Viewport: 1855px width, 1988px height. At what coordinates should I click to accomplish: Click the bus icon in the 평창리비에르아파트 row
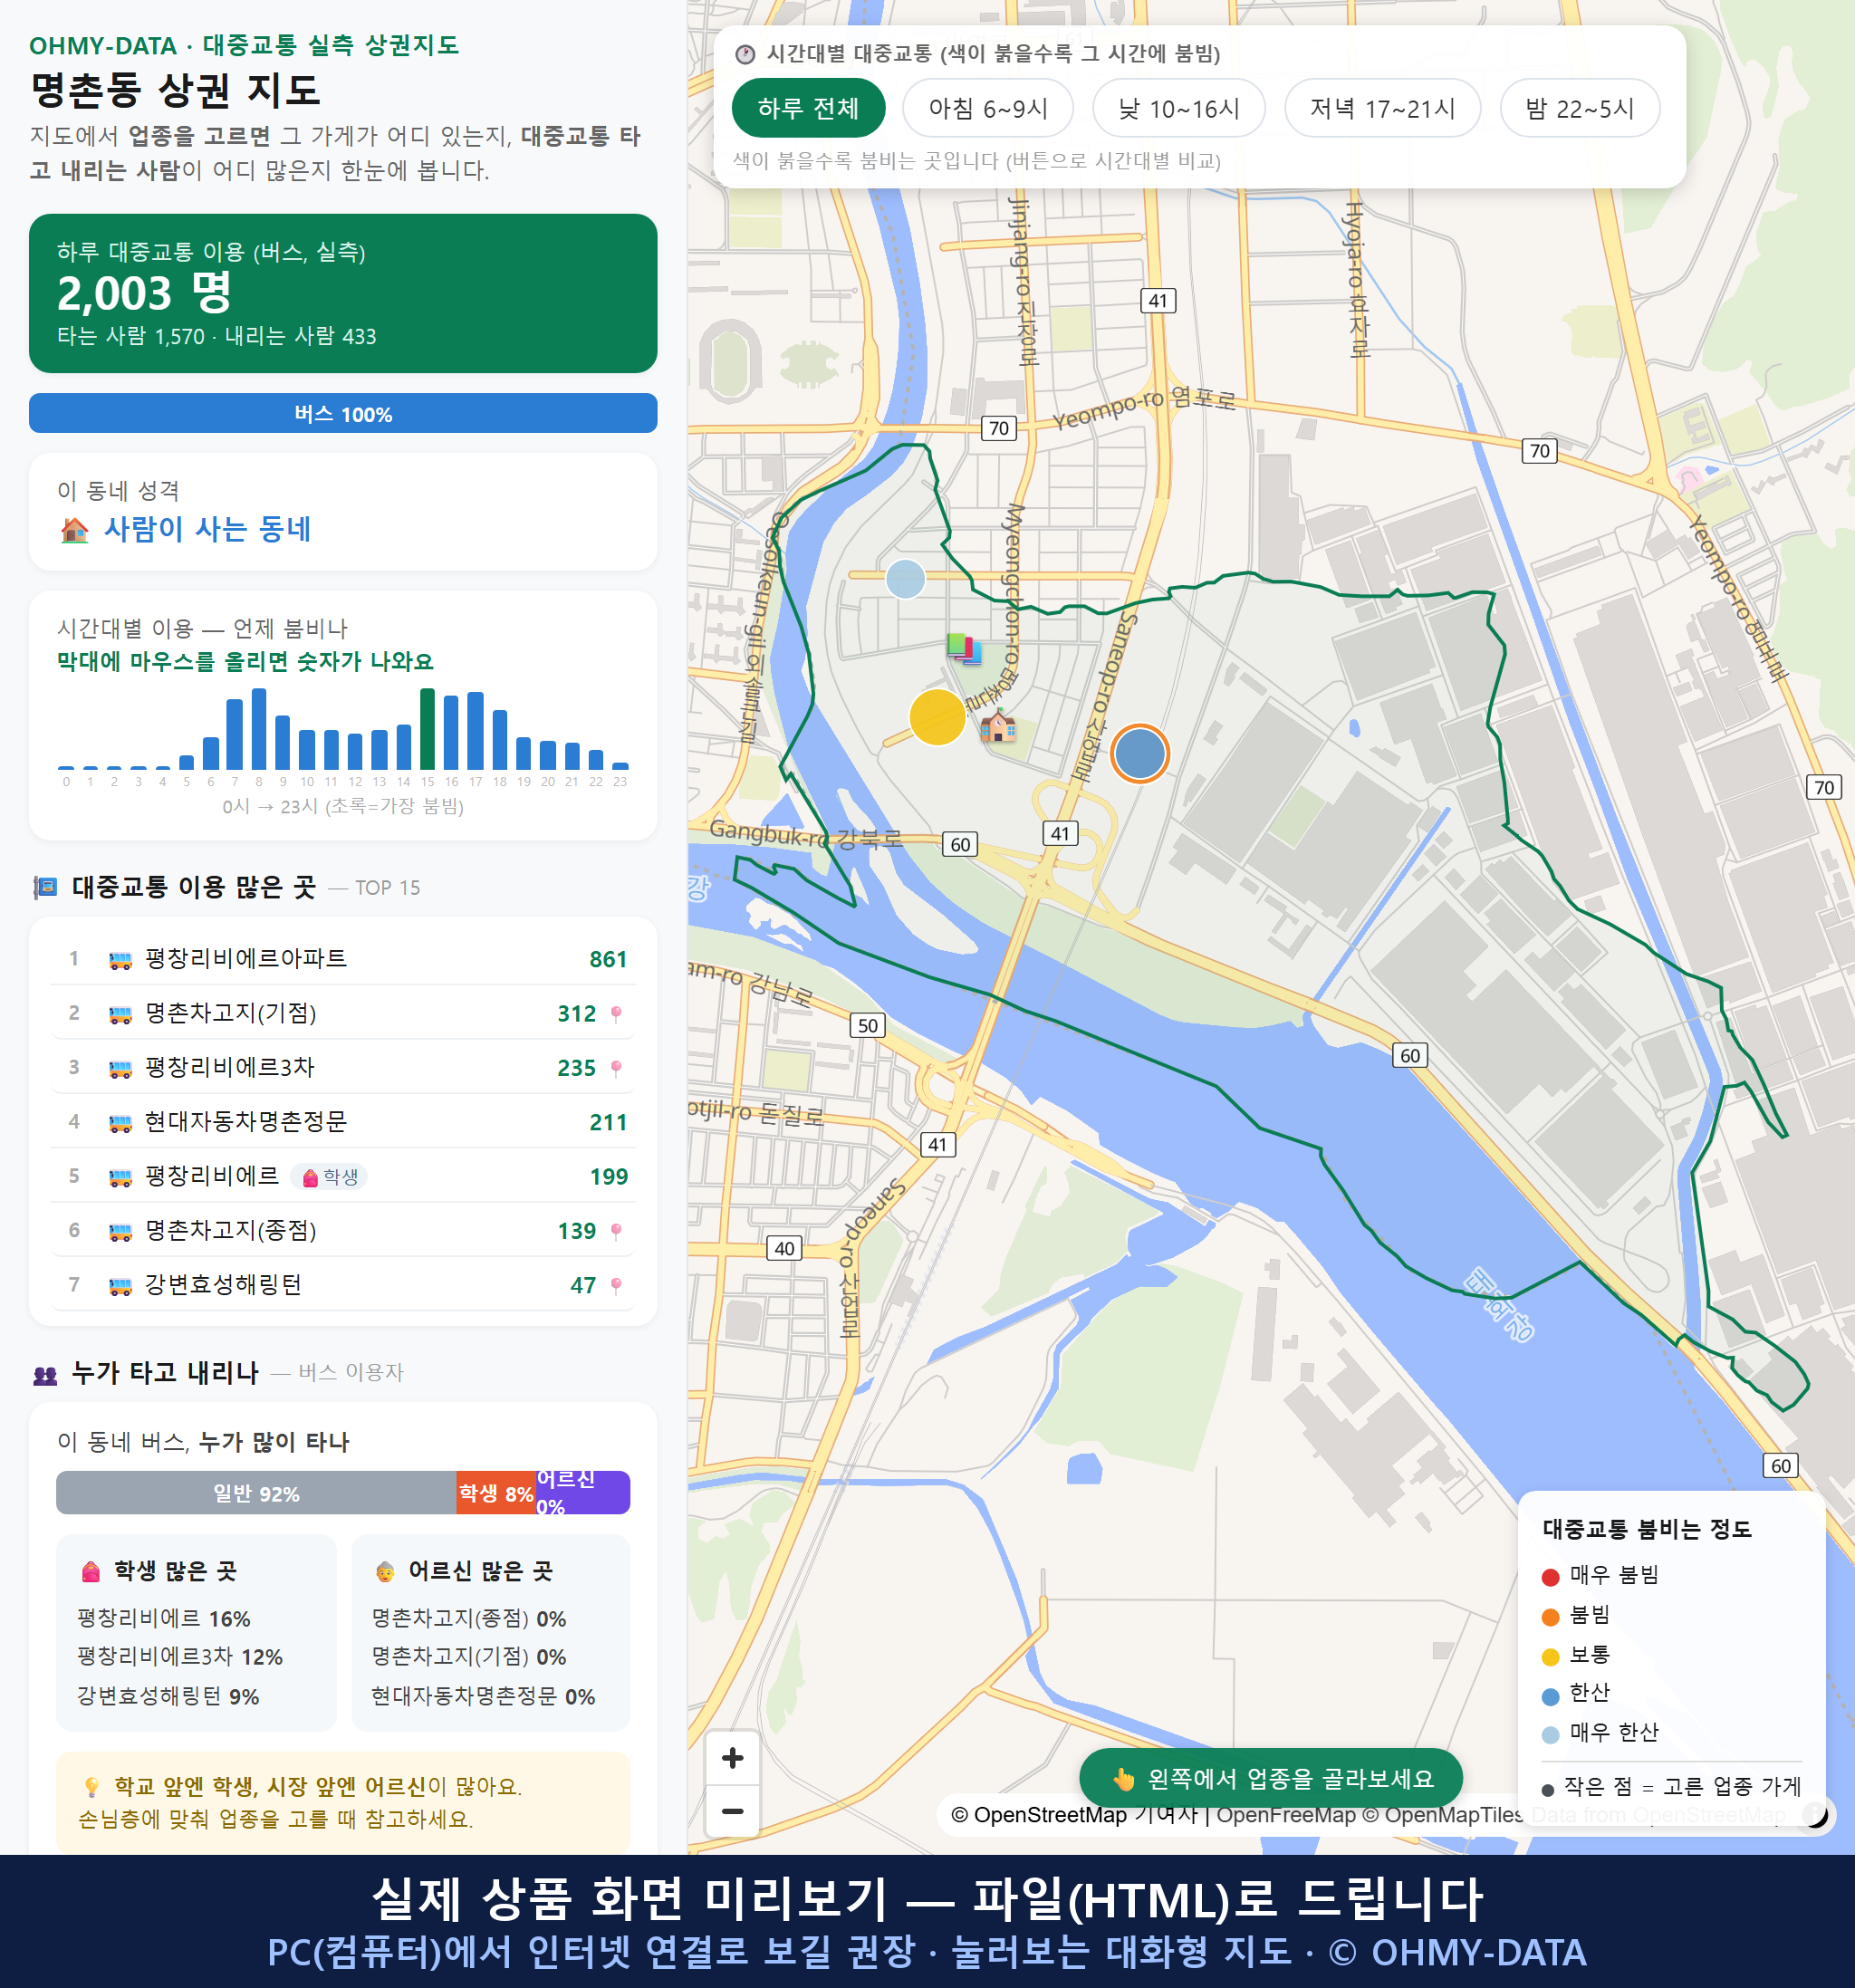120,960
